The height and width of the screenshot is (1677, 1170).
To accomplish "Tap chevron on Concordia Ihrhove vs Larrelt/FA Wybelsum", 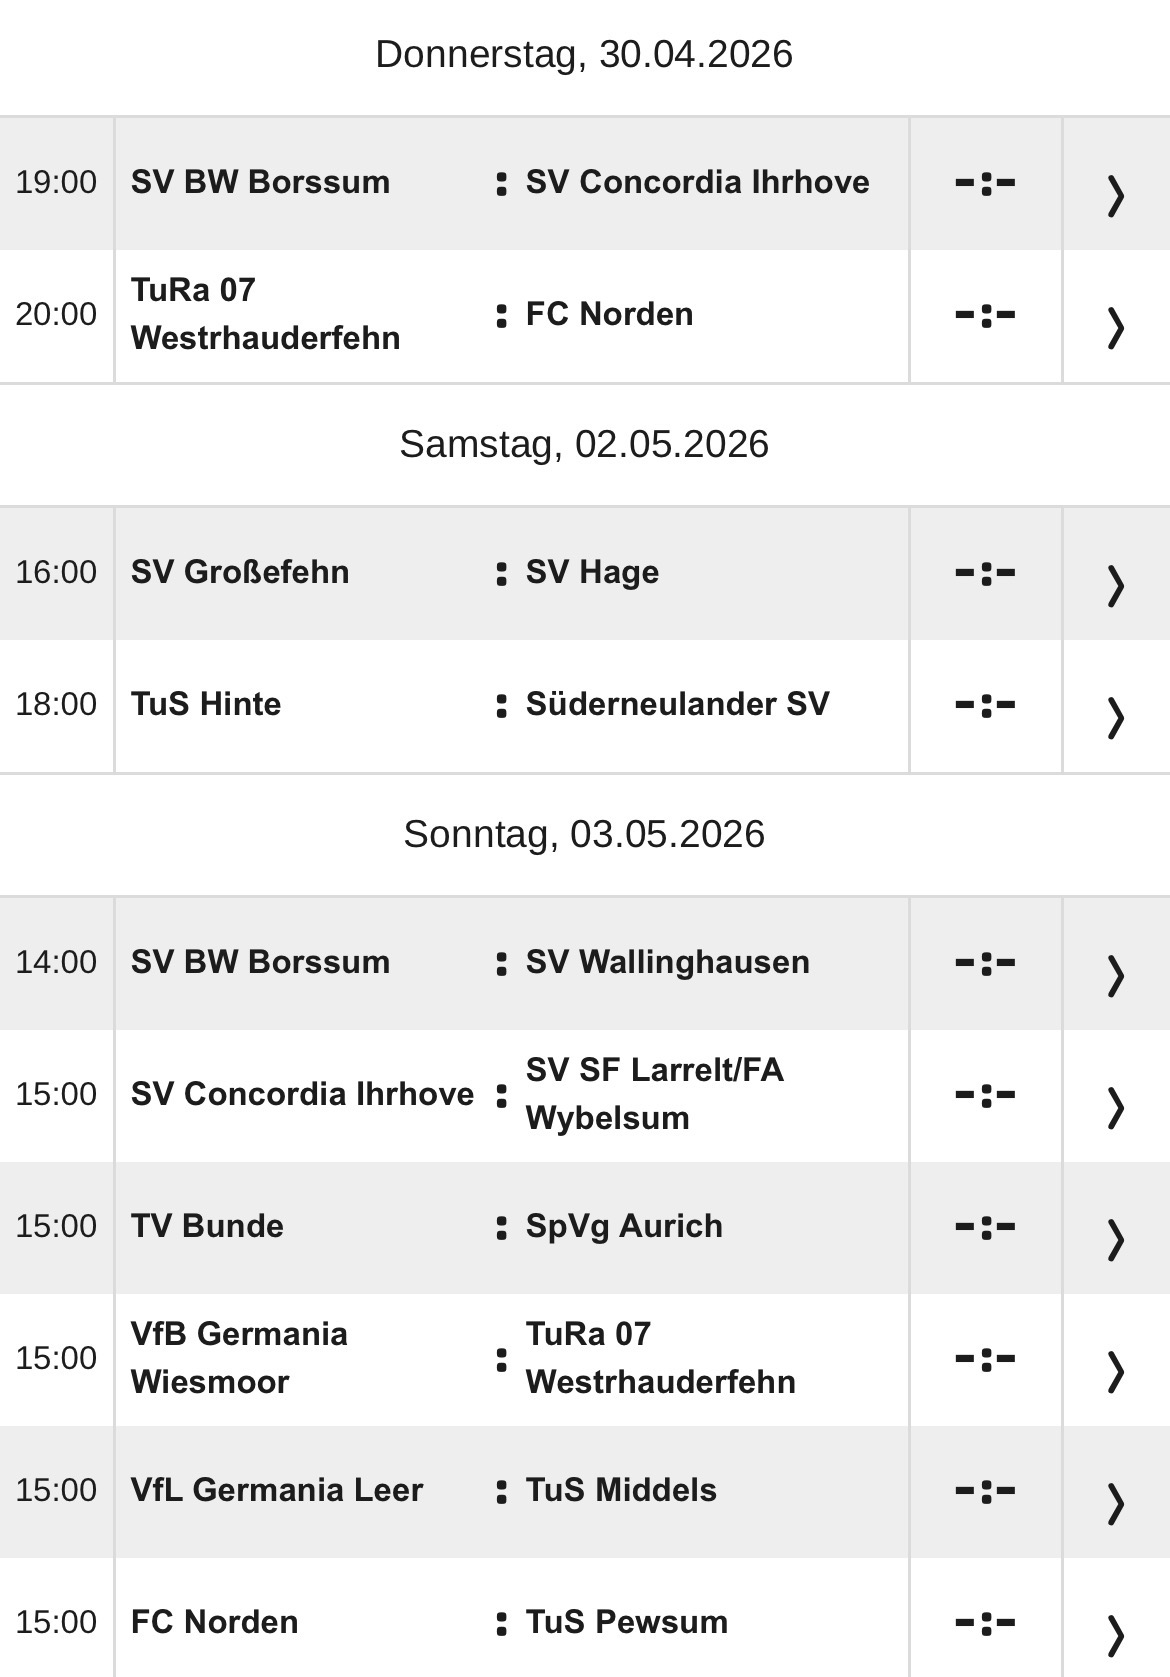I will tap(1115, 1106).
